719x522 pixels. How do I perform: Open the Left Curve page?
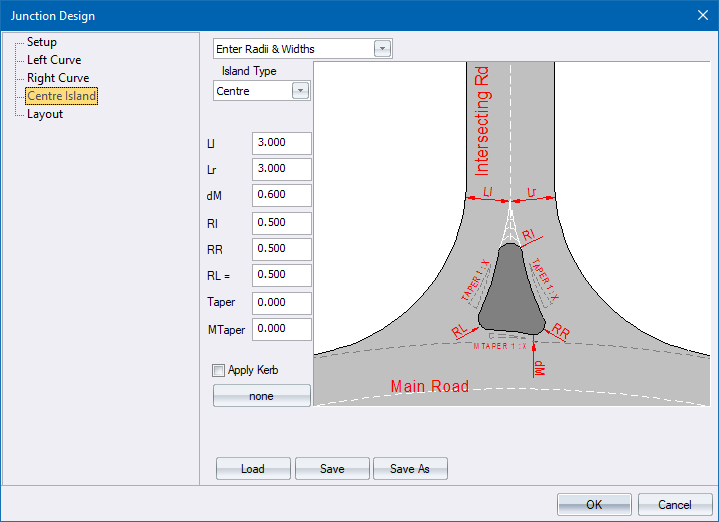(55, 60)
